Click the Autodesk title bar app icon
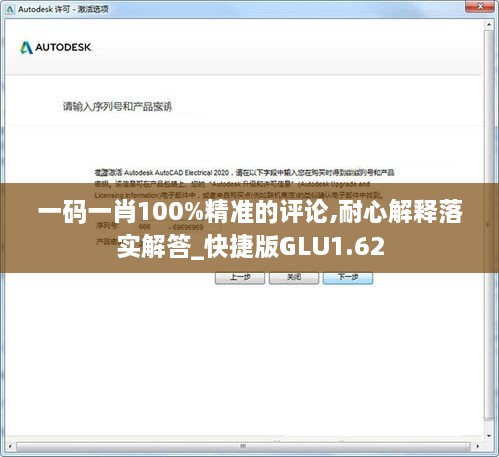Image resolution: width=499 pixels, height=457 pixels. click(10, 9)
